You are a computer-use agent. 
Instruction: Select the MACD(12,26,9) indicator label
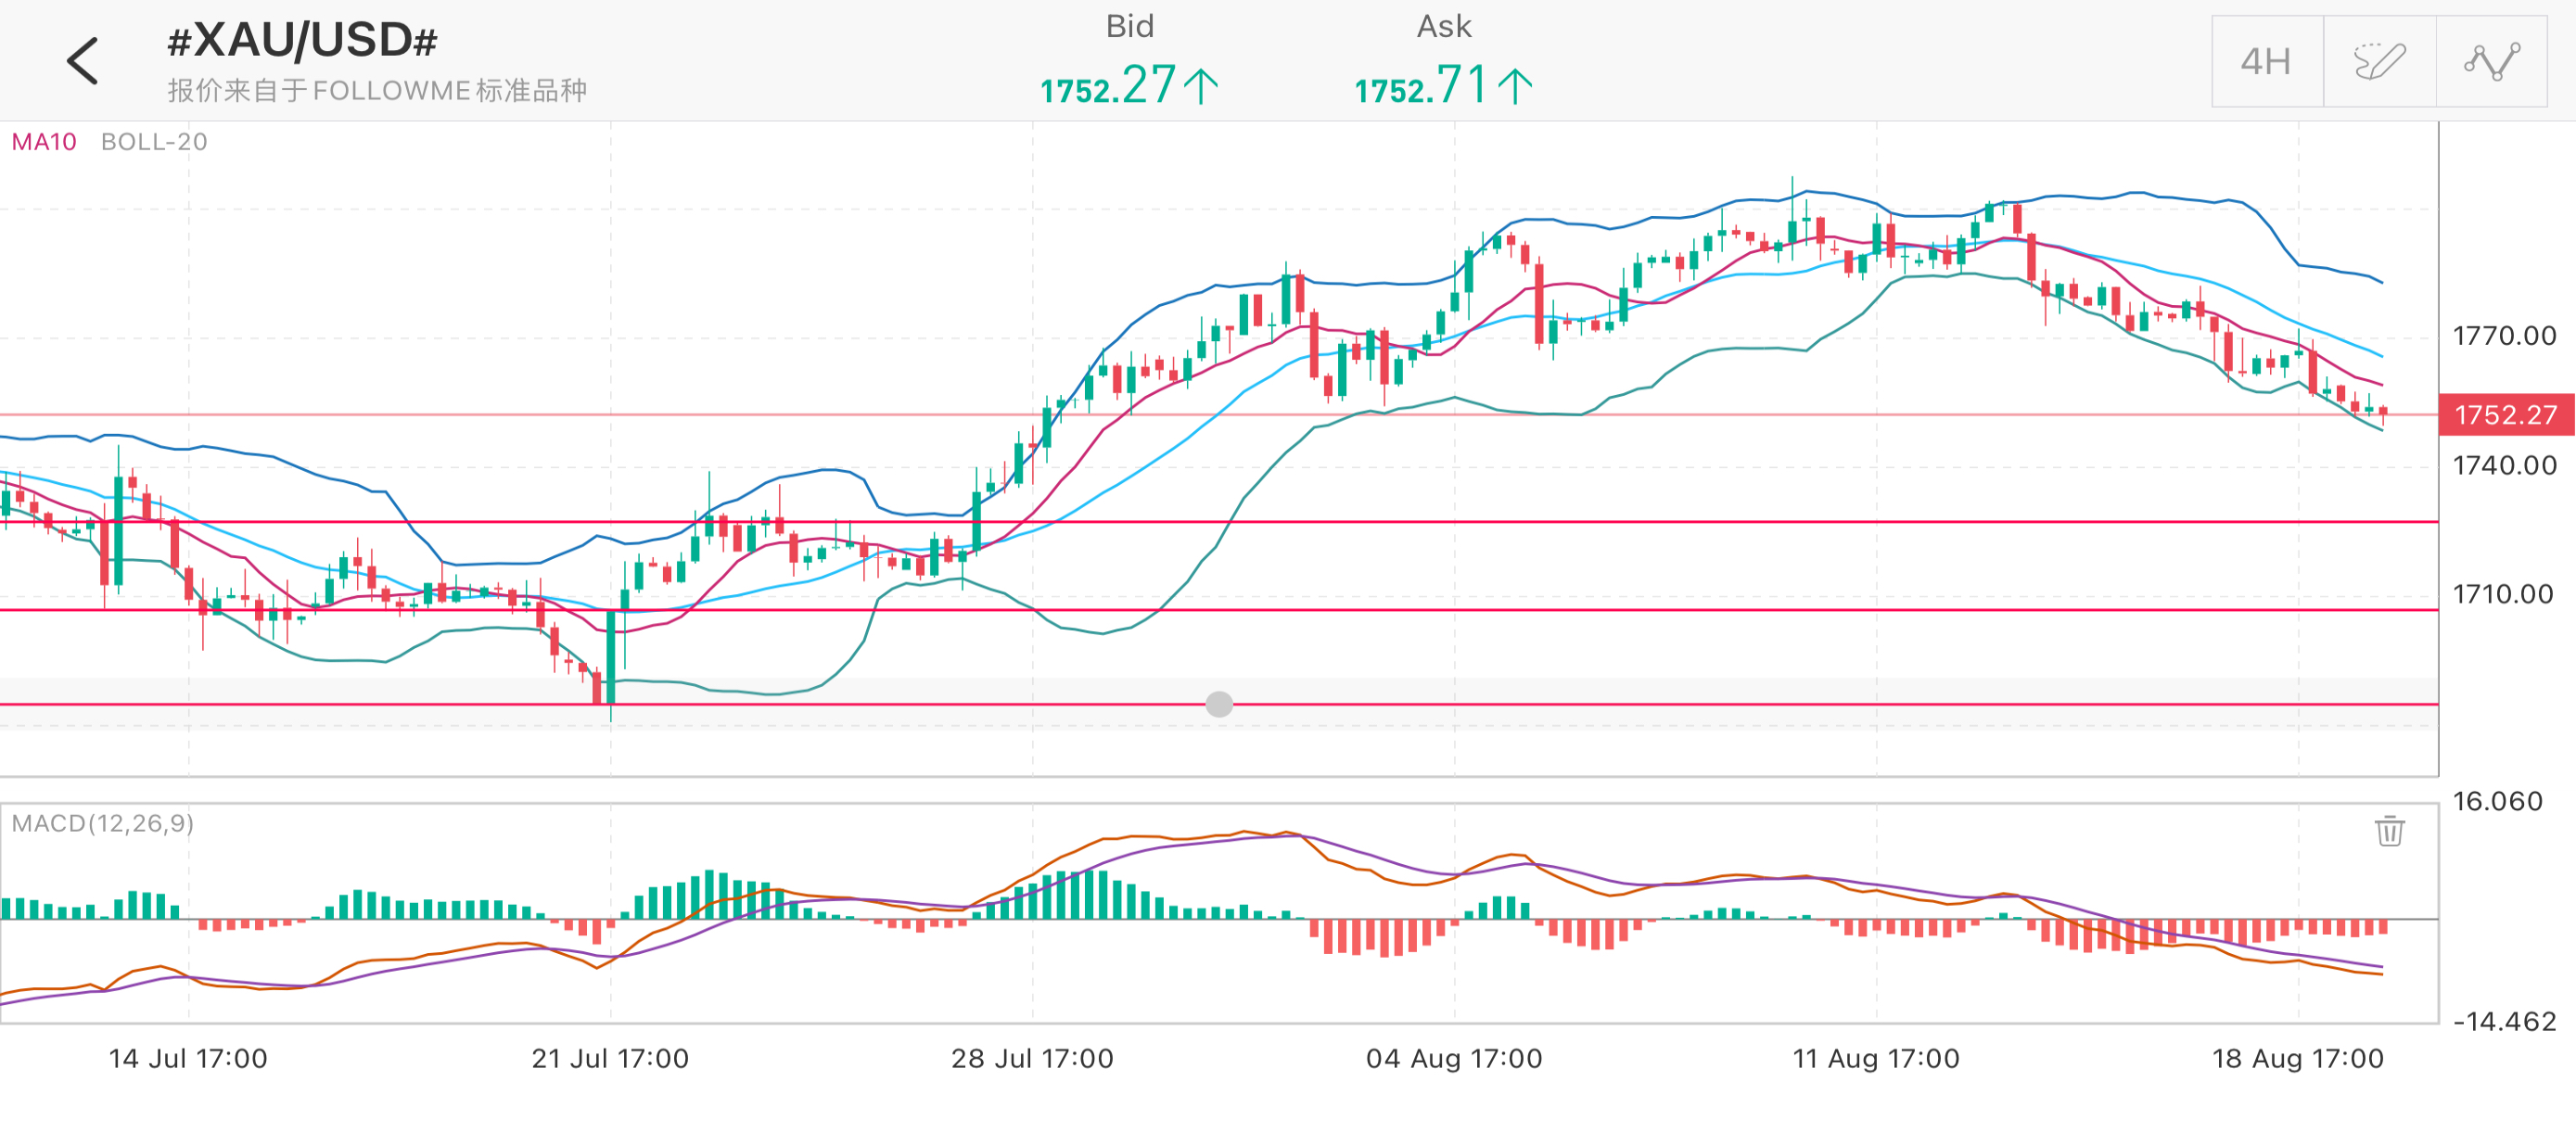(x=103, y=823)
